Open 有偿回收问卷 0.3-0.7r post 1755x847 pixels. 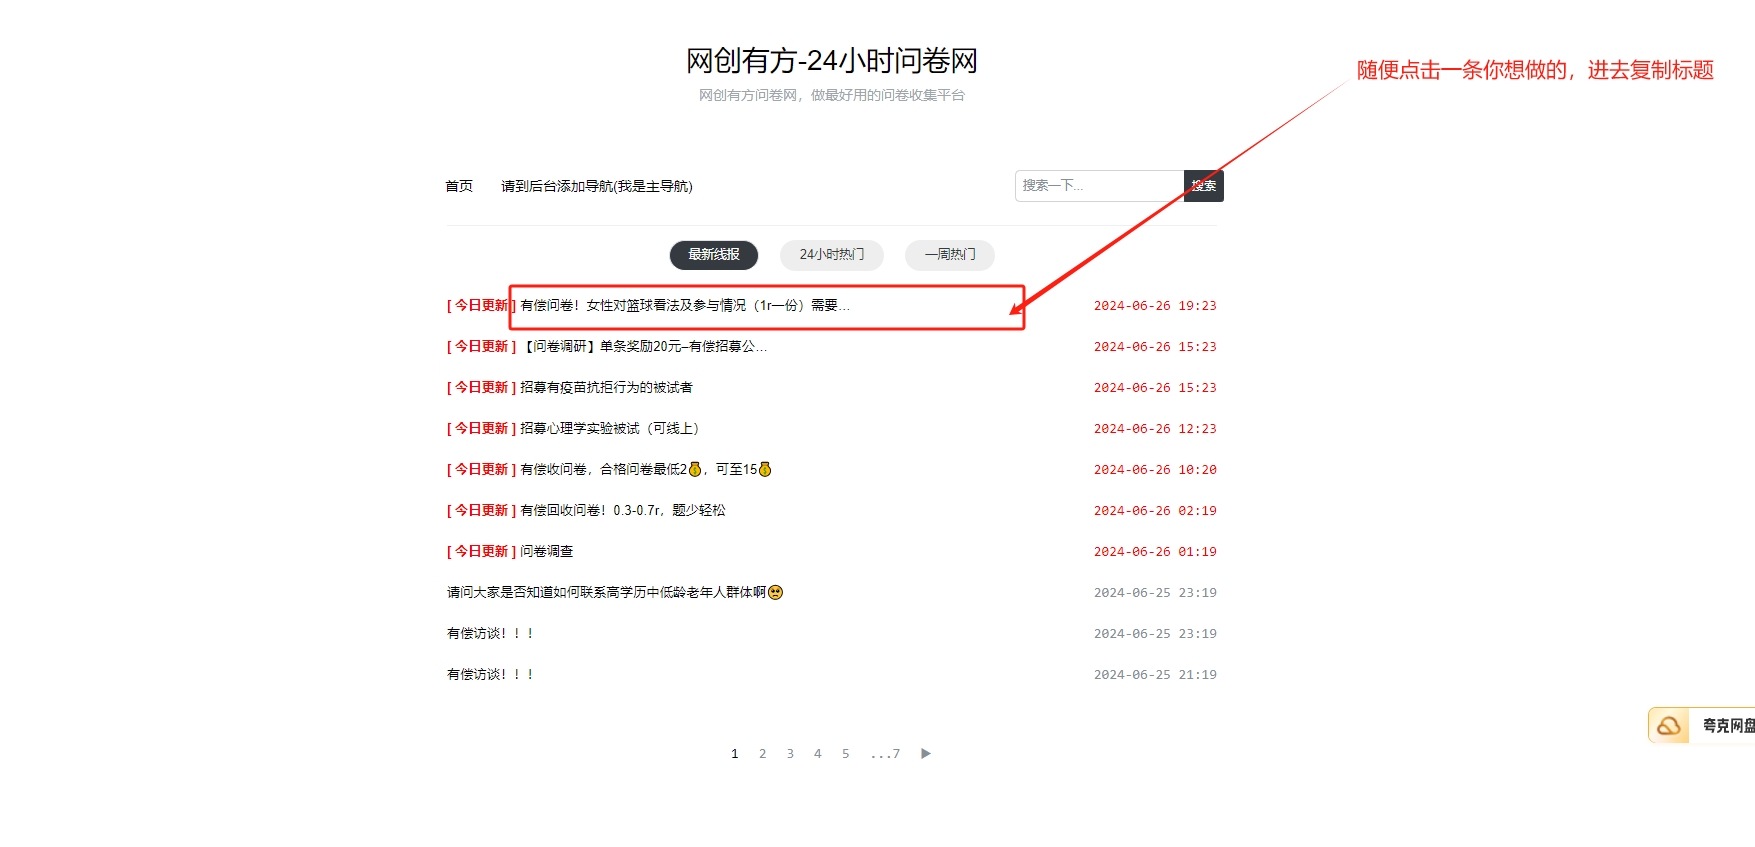tap(622, 511)
